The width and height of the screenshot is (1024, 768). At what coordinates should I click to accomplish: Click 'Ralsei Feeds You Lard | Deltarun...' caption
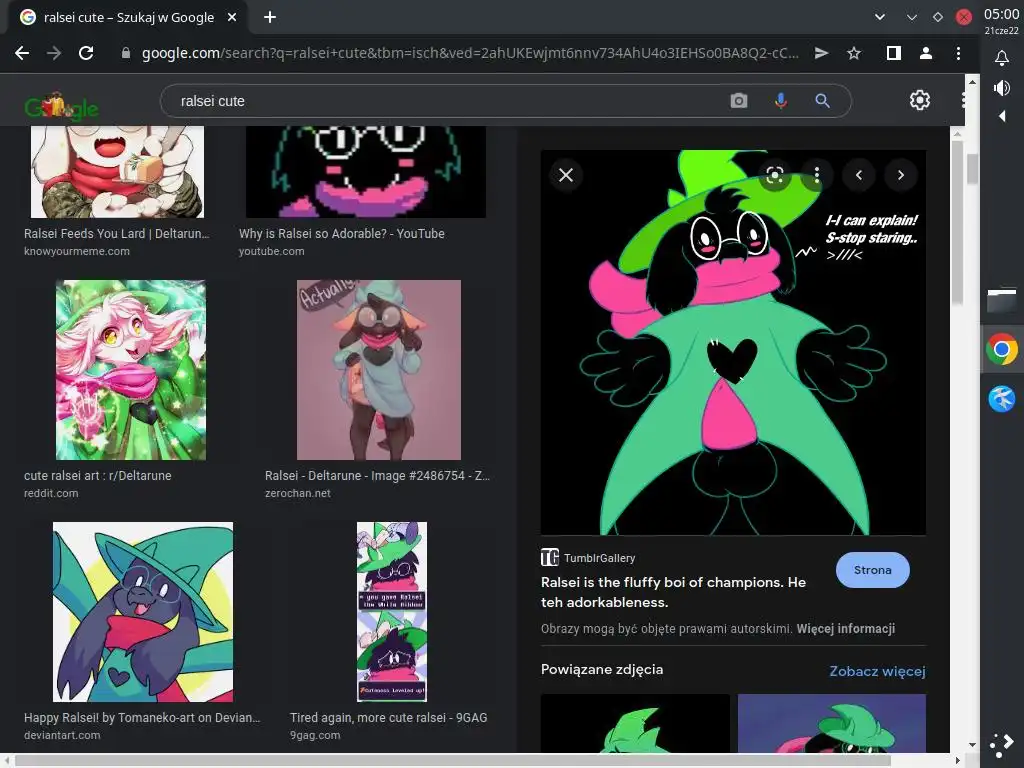(x=117, y=234)
